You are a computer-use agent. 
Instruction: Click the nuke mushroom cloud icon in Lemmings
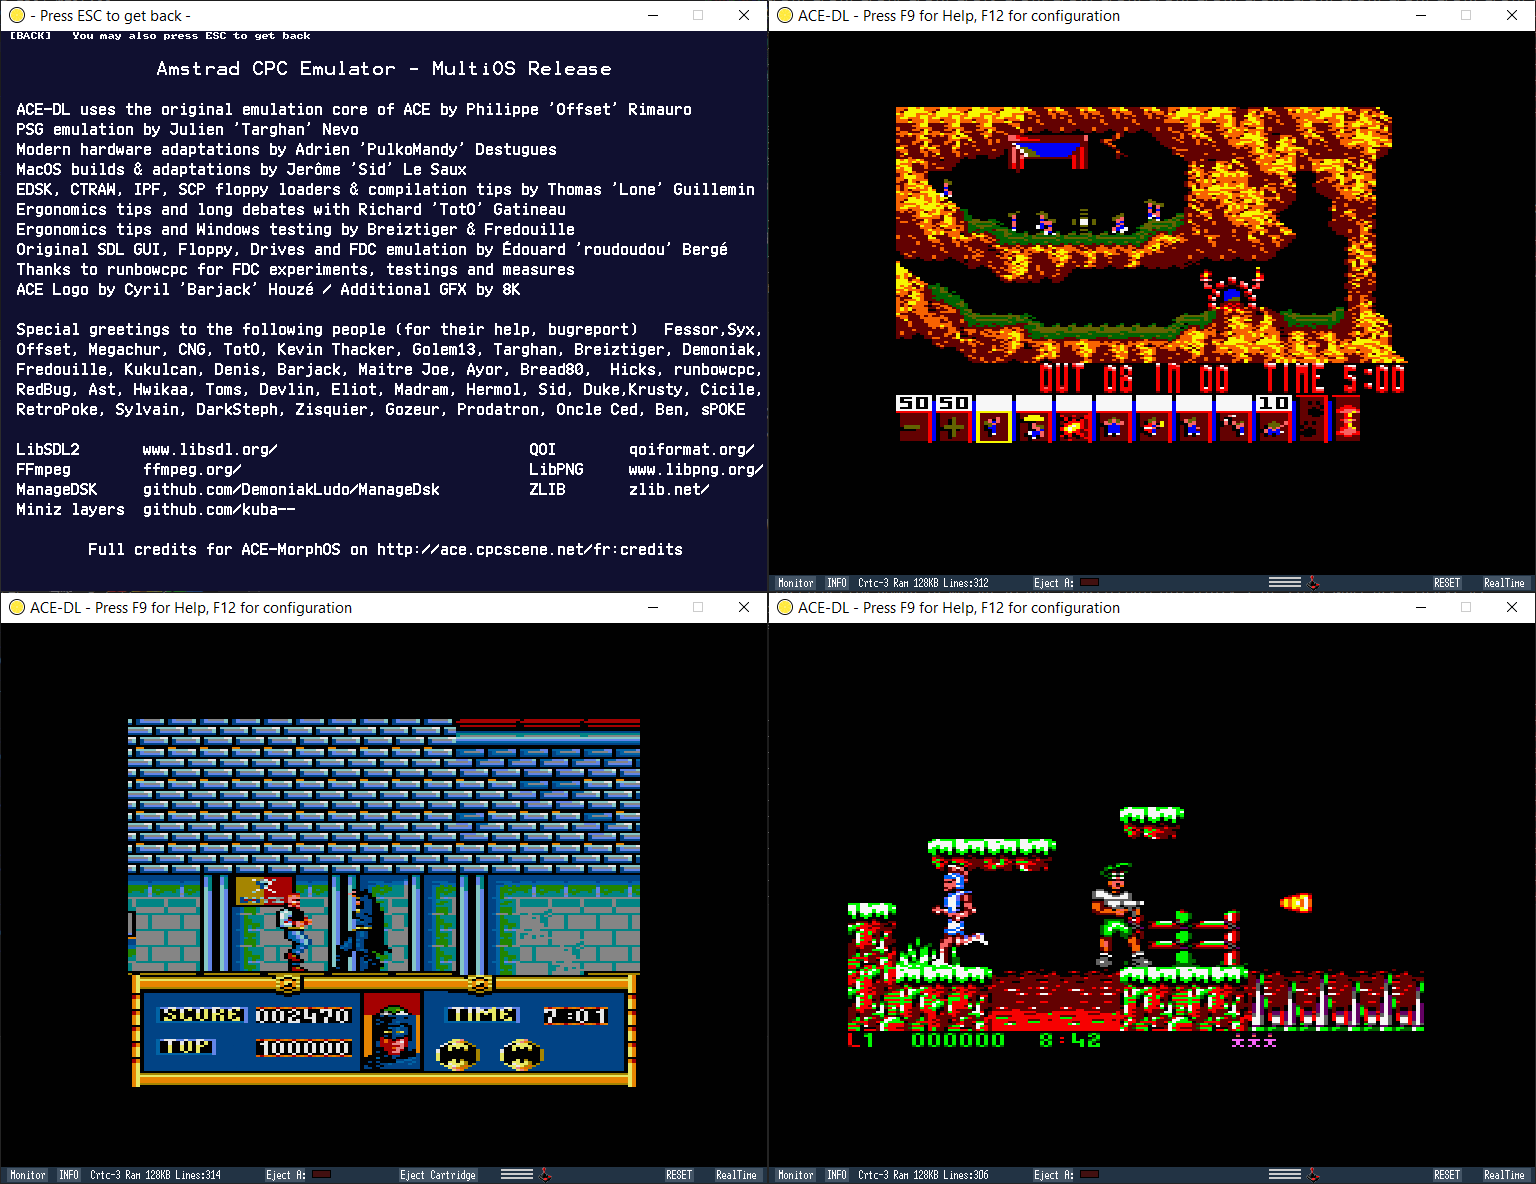[1347, 420]
